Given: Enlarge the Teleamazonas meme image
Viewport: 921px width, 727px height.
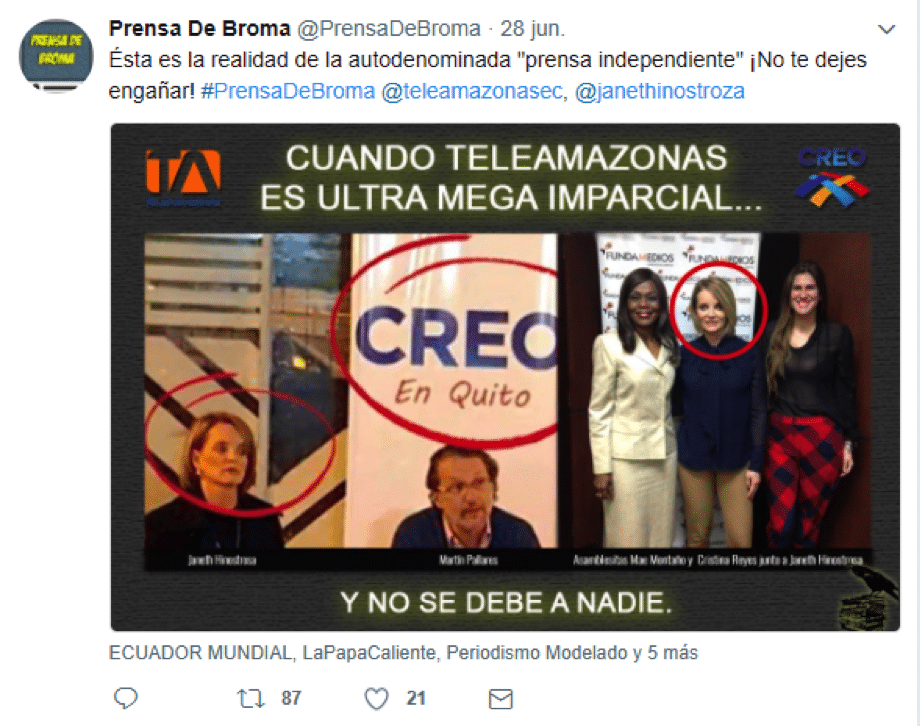Looking at the screenshot, I should point(505,377).
